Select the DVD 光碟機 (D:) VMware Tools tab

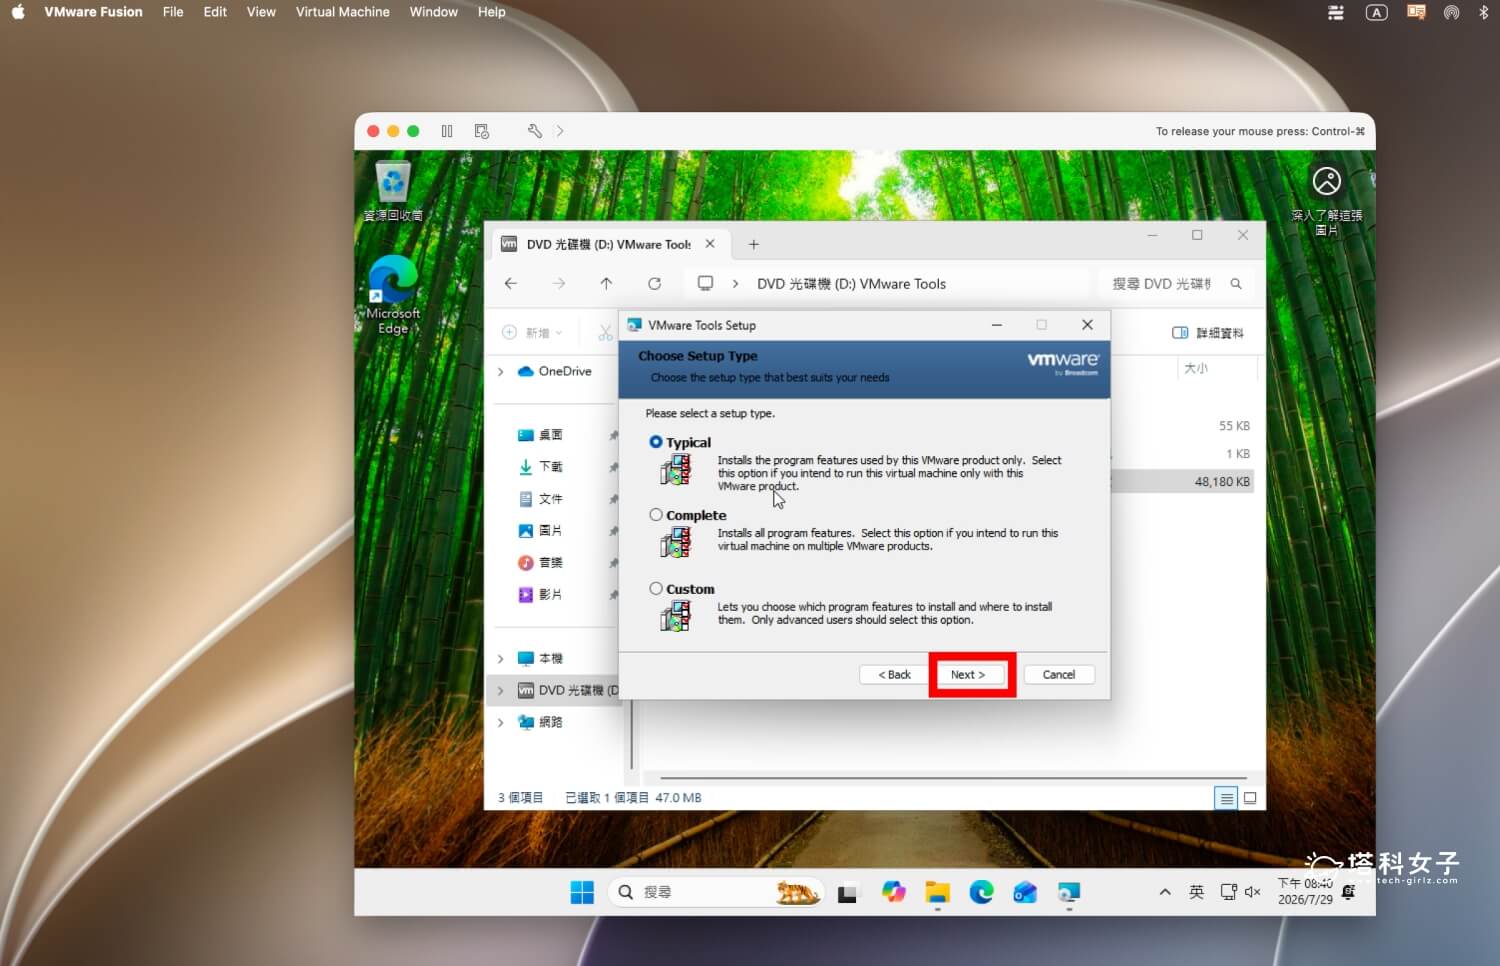(x=608, y=244)
